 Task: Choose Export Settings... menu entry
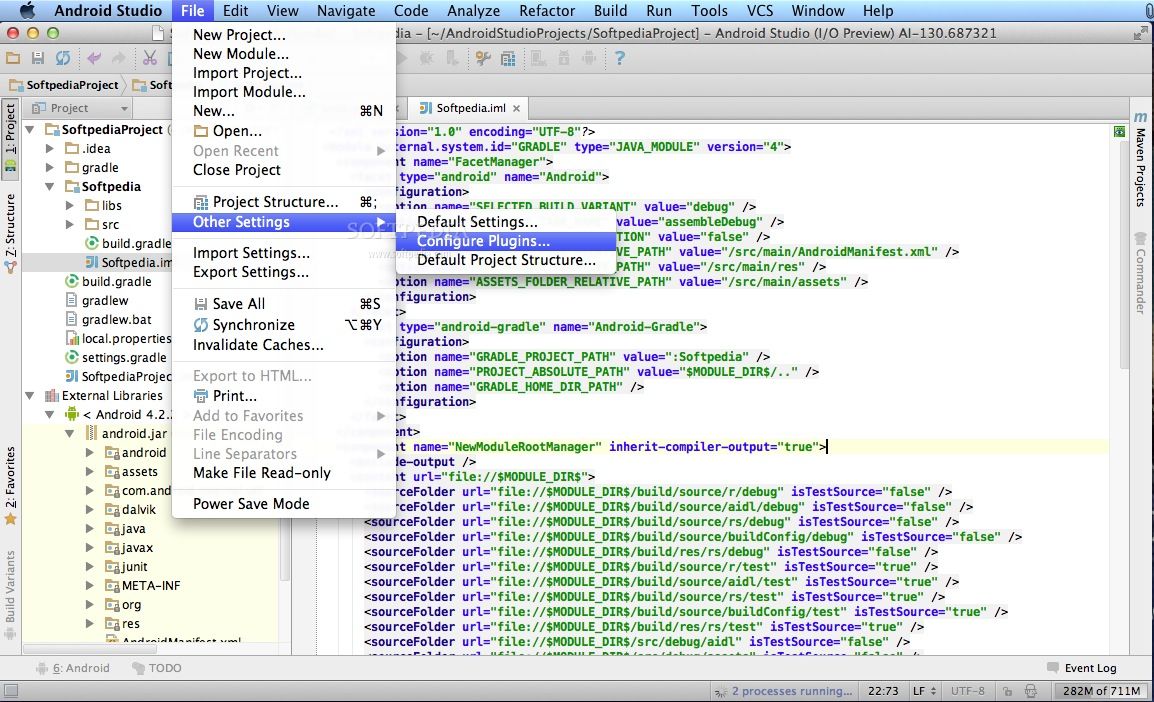[283, 272]
